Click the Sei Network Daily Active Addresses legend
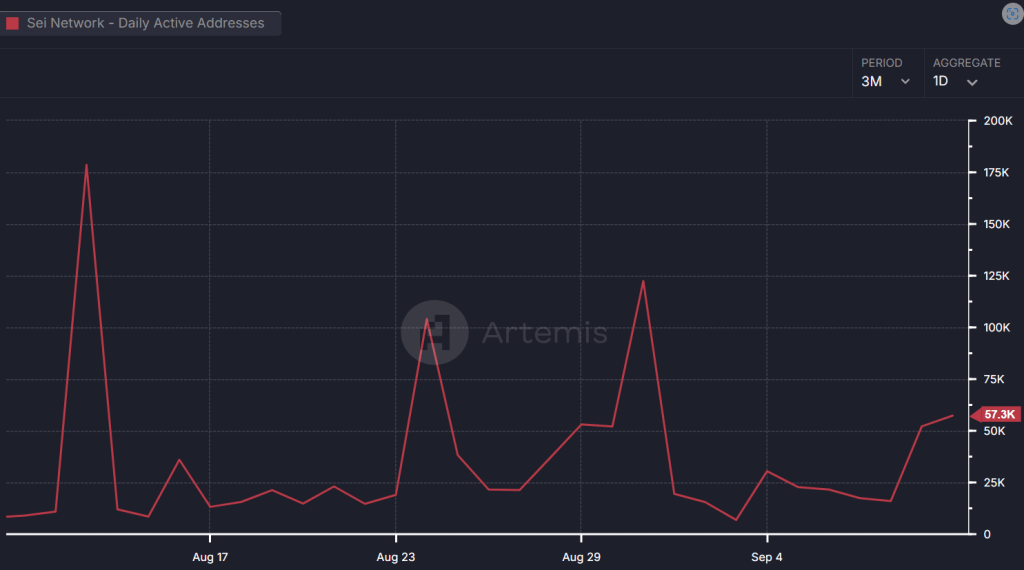1024x570 pixels. (x=140, y=24)
